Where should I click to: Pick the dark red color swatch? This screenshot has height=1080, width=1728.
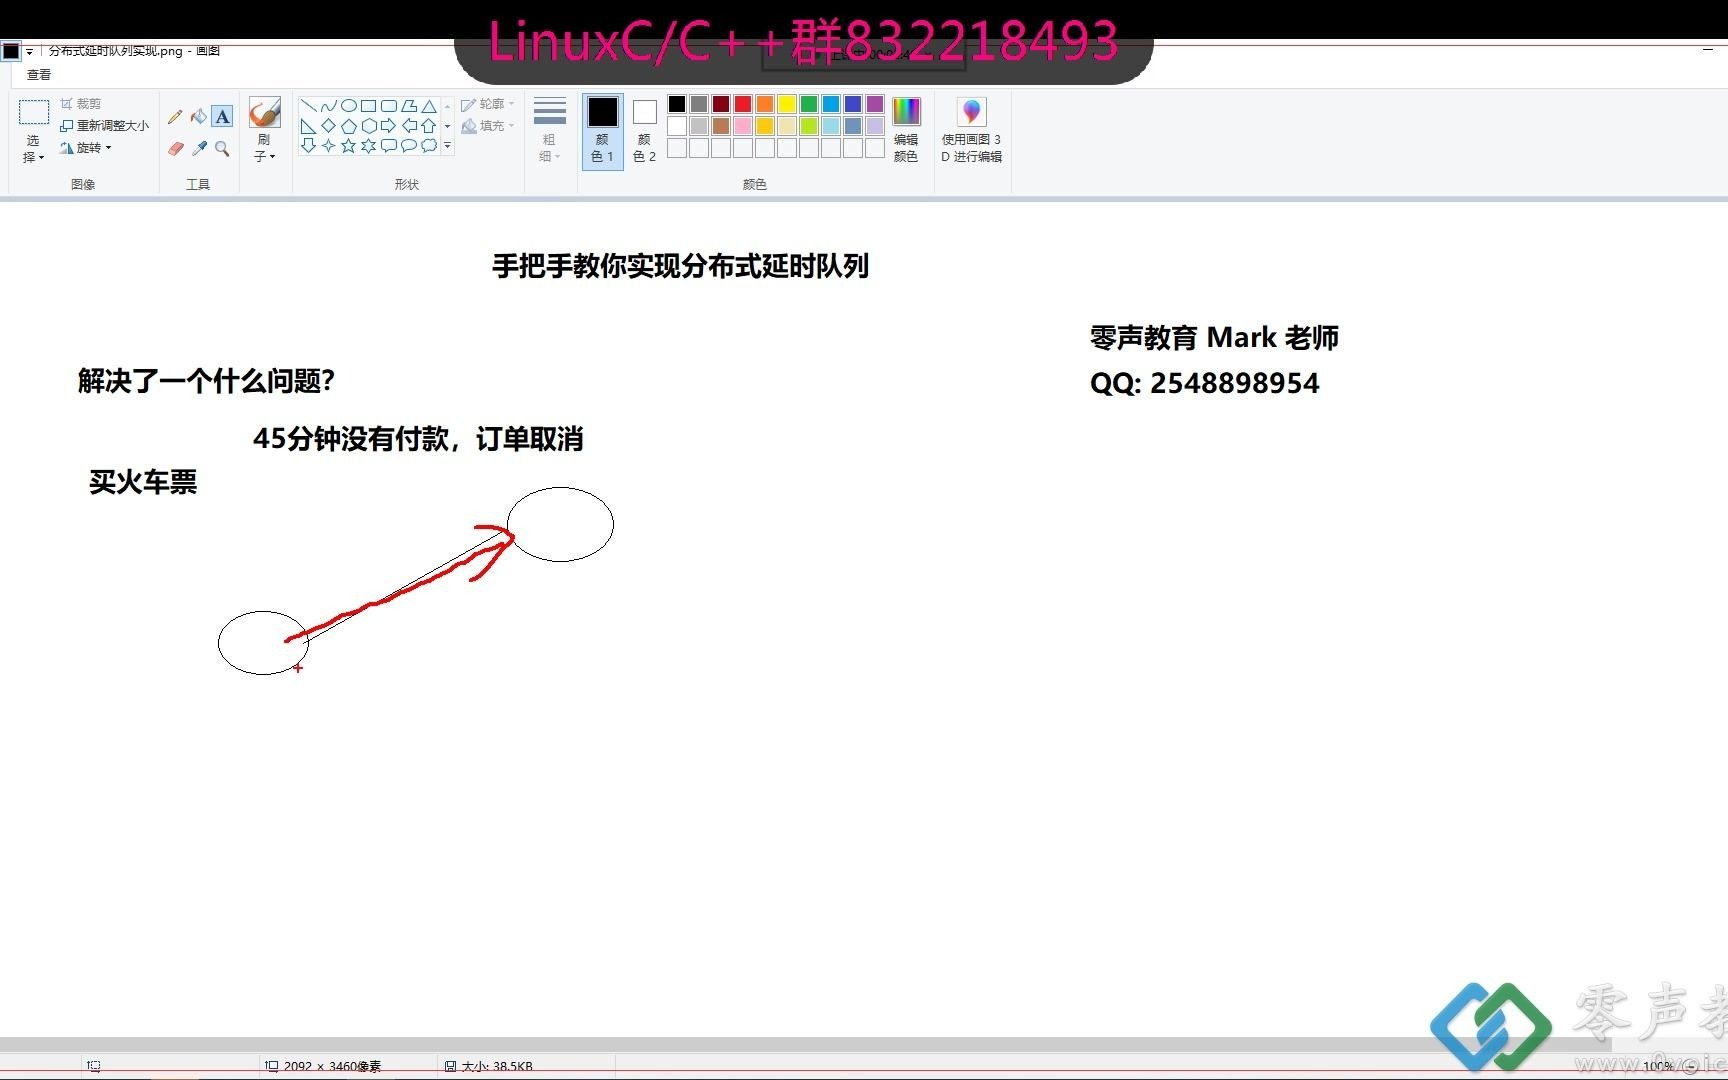tap(721, 104)
